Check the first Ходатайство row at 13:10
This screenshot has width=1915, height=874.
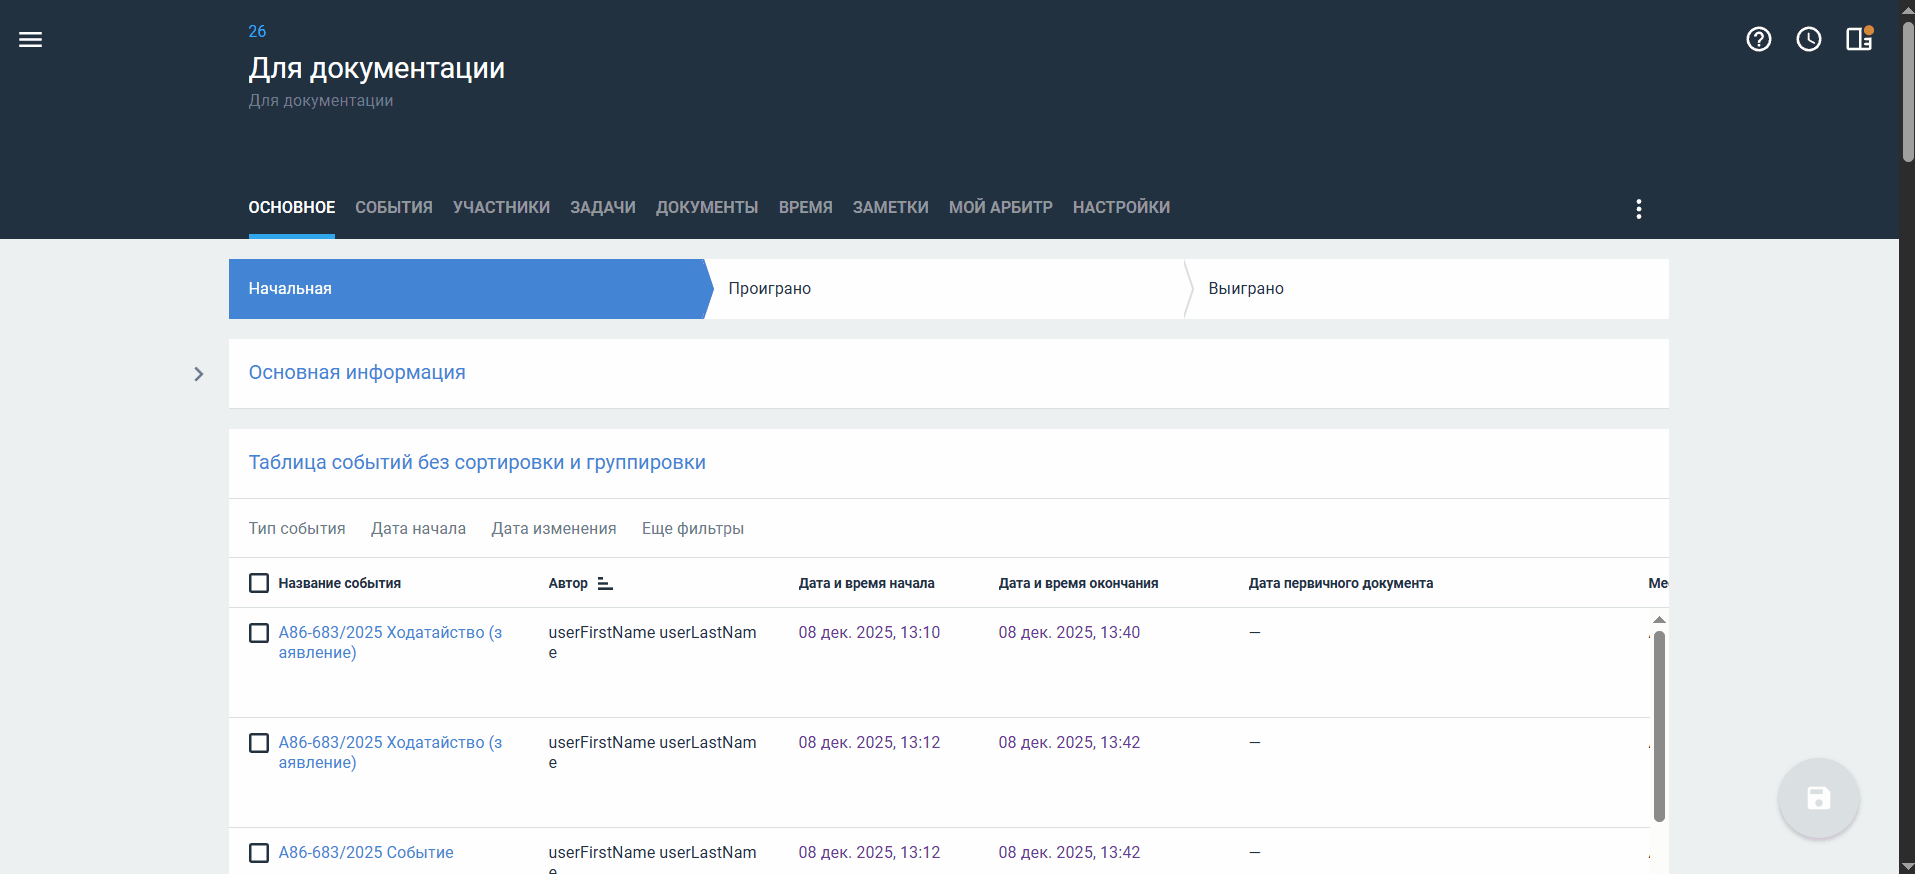tap(259, 633)
